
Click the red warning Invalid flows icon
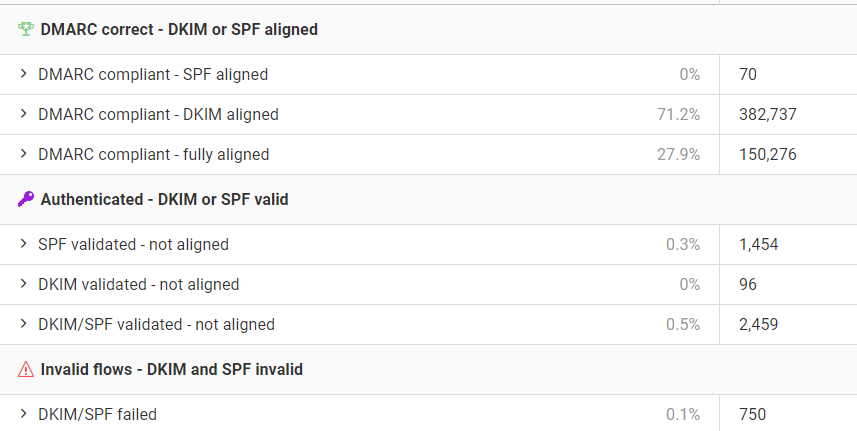click(x=26, y=370)
